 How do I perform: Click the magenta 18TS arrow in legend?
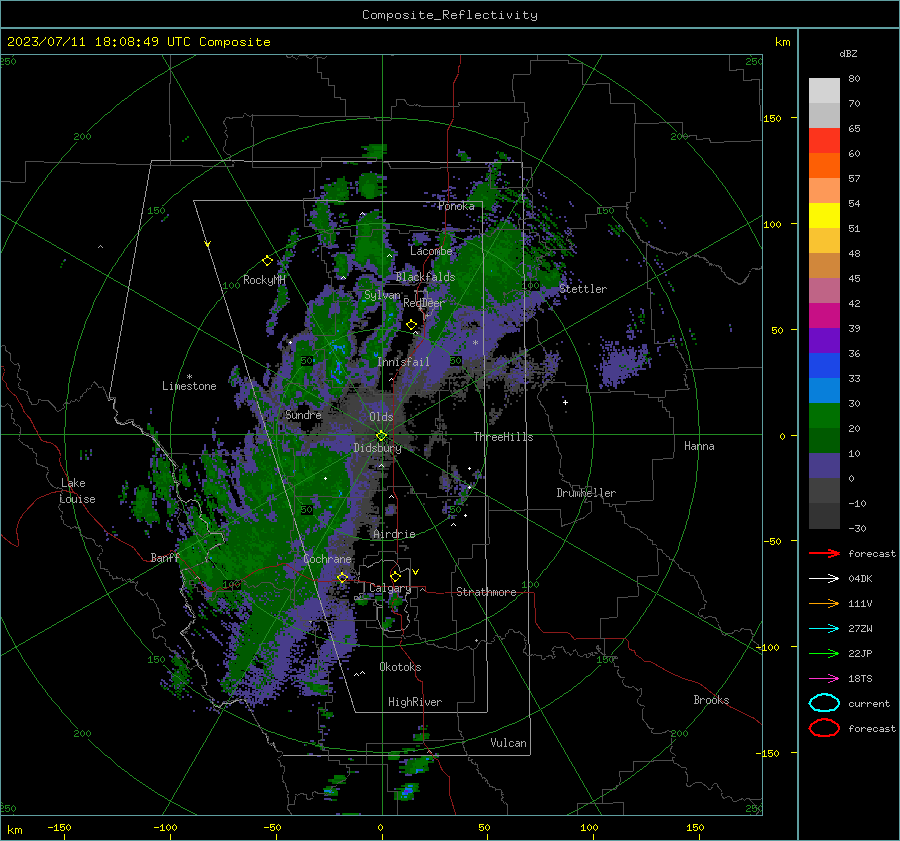pyautogui.click(x=824, y=679)
